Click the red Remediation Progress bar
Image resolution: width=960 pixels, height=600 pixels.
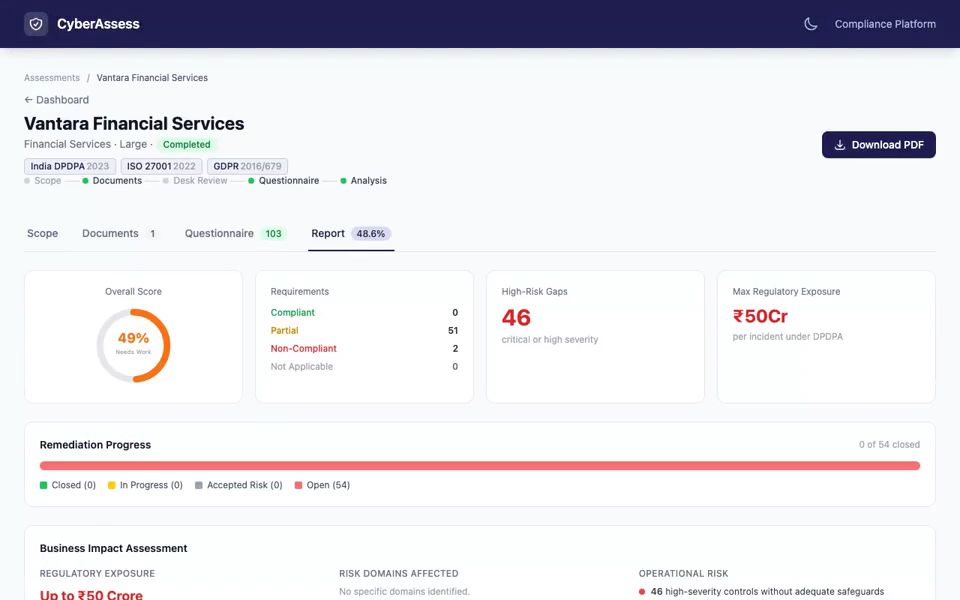(x=480, y=466)
